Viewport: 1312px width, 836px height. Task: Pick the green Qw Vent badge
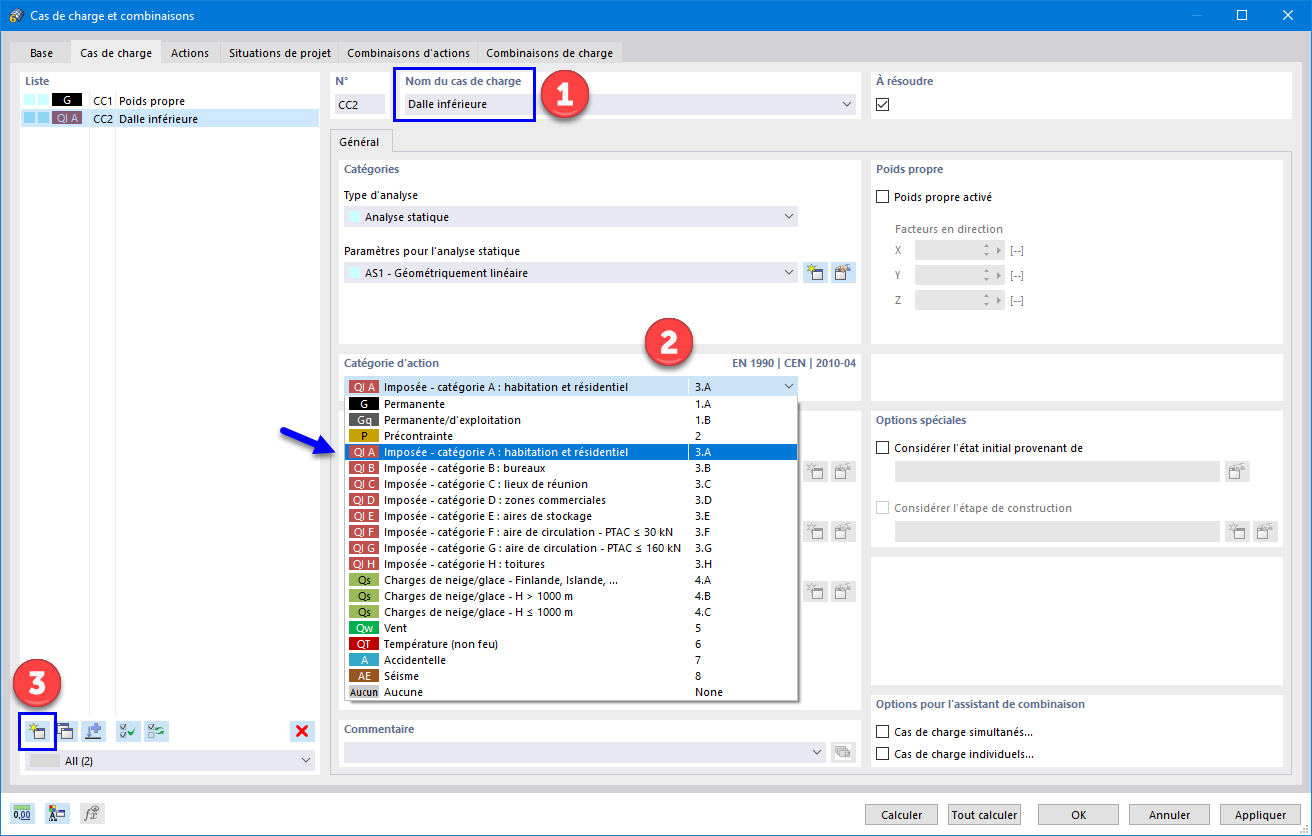click(363, 628)
